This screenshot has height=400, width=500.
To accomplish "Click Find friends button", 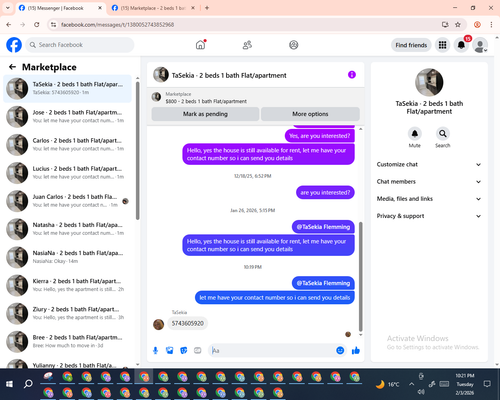I will tap(411, 45).
